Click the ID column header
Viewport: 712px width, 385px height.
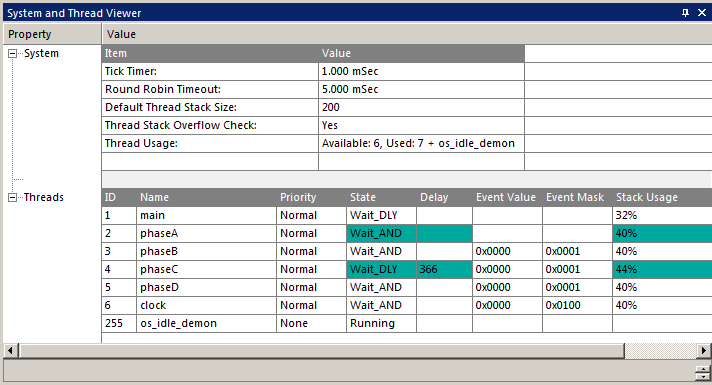(x=119, y=197)
